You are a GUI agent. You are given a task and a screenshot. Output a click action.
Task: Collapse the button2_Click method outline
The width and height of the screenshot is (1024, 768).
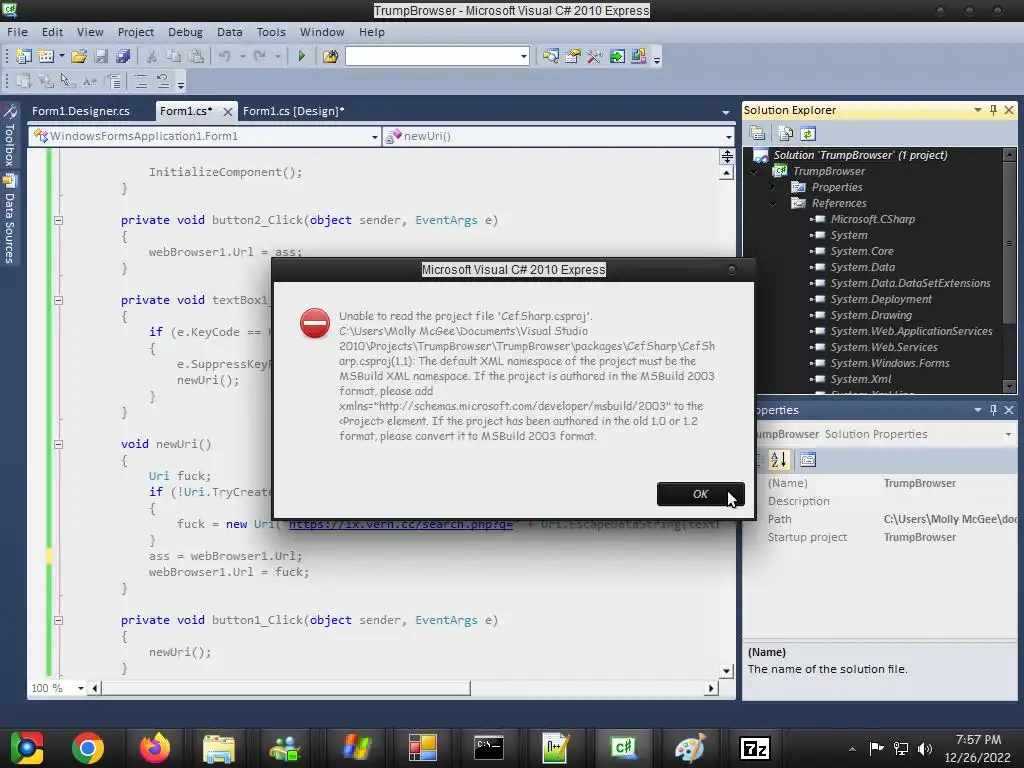click(x=58, y=220)
